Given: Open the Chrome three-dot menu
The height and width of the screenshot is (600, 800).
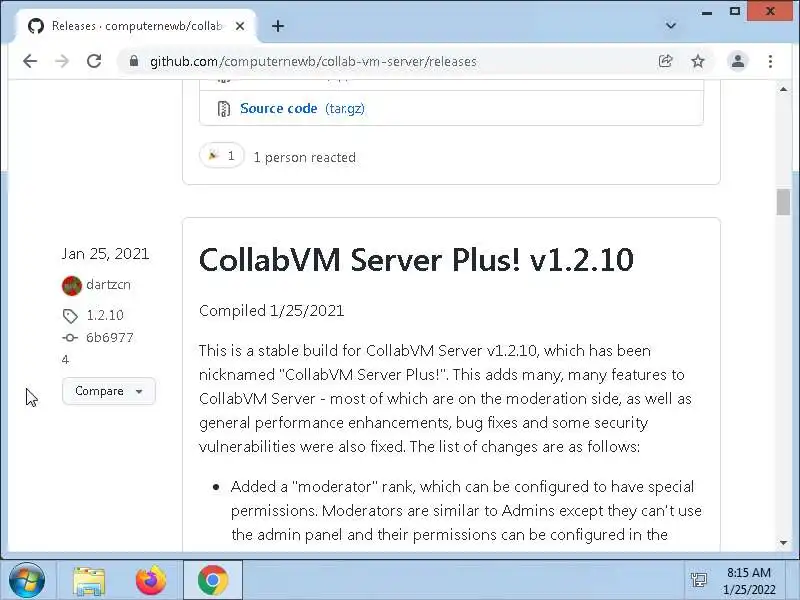Looking at the screenshot, I should pyautogui.click(x=770, y=61).
